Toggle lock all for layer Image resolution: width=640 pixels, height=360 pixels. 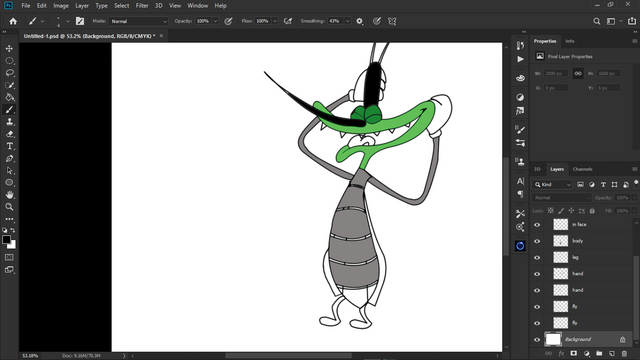click(592, 211)
